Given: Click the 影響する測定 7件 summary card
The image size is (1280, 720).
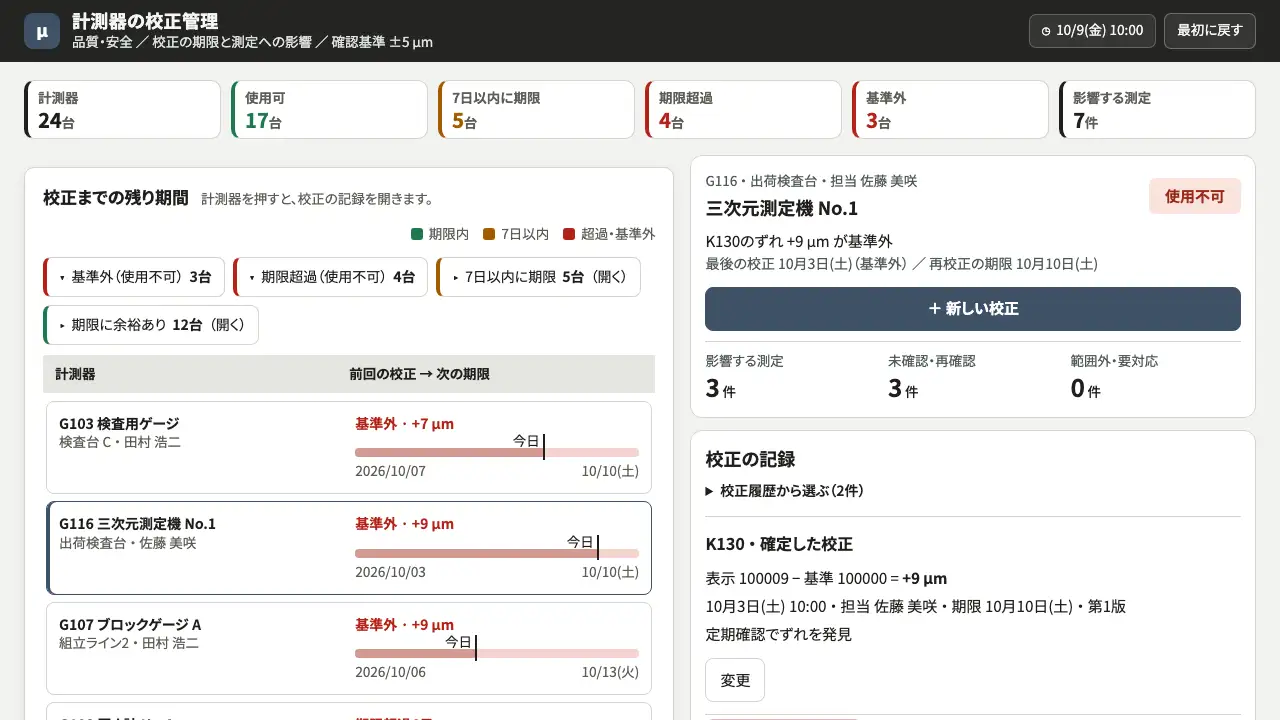Looking at the screenshot, I should pos(1157,109).
